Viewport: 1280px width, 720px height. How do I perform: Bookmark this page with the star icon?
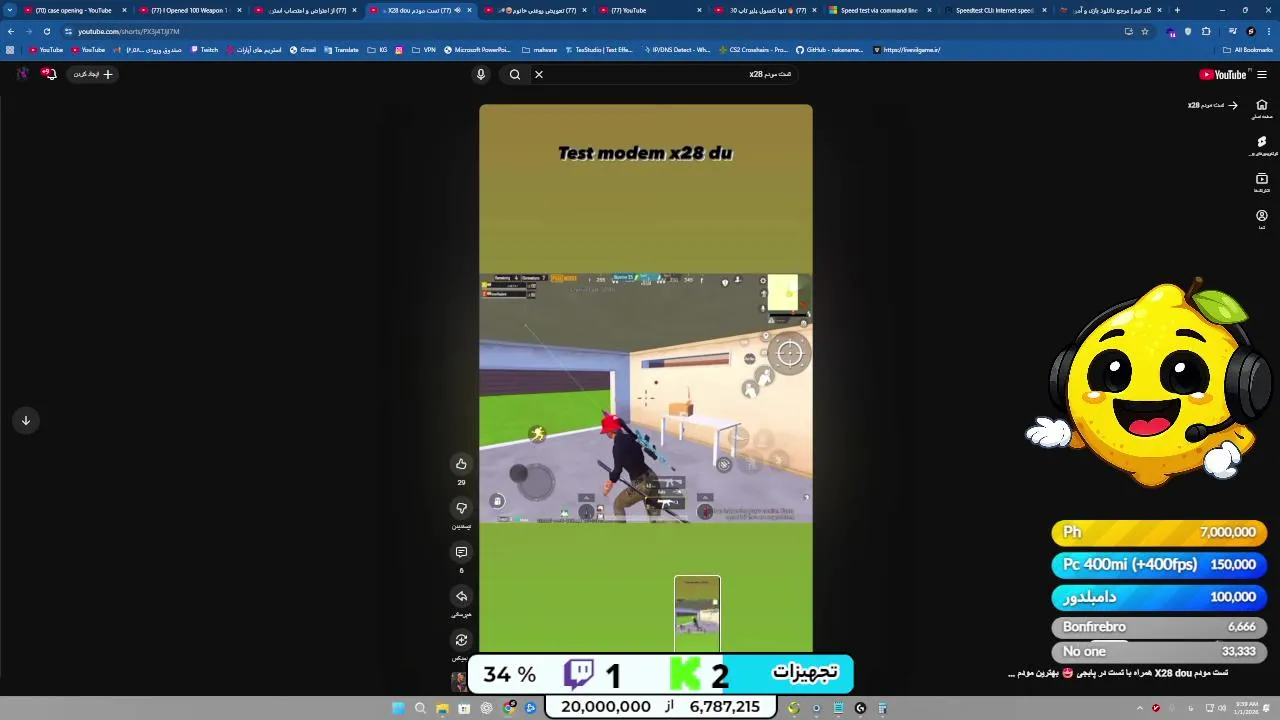click(1145, 31)
